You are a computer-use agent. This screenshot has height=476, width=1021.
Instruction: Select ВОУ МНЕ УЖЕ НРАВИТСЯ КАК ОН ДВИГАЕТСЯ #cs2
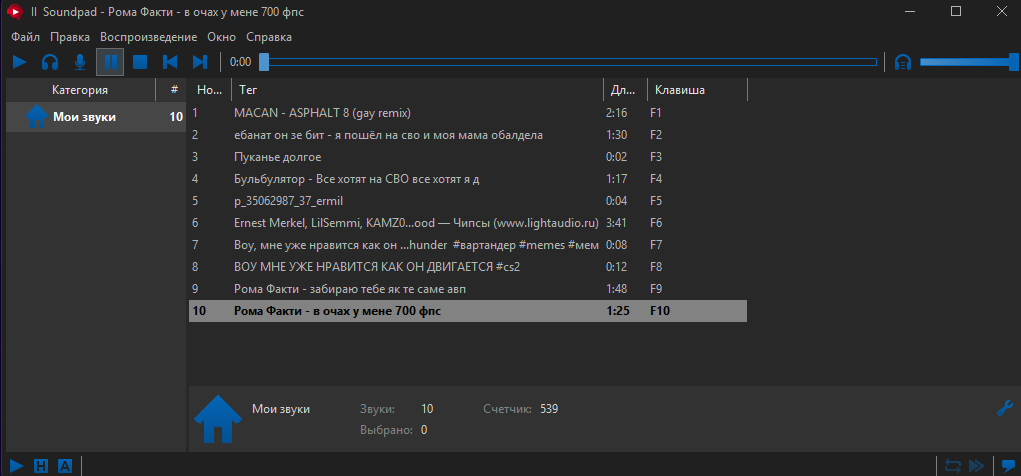(468, 267)
